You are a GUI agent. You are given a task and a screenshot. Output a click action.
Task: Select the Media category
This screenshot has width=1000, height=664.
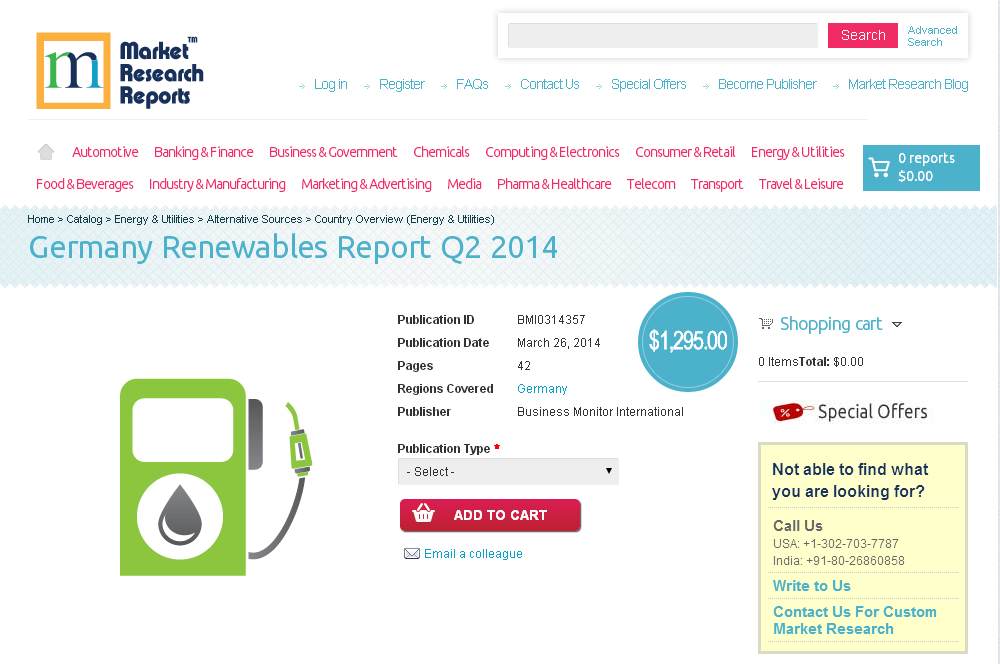464,184
